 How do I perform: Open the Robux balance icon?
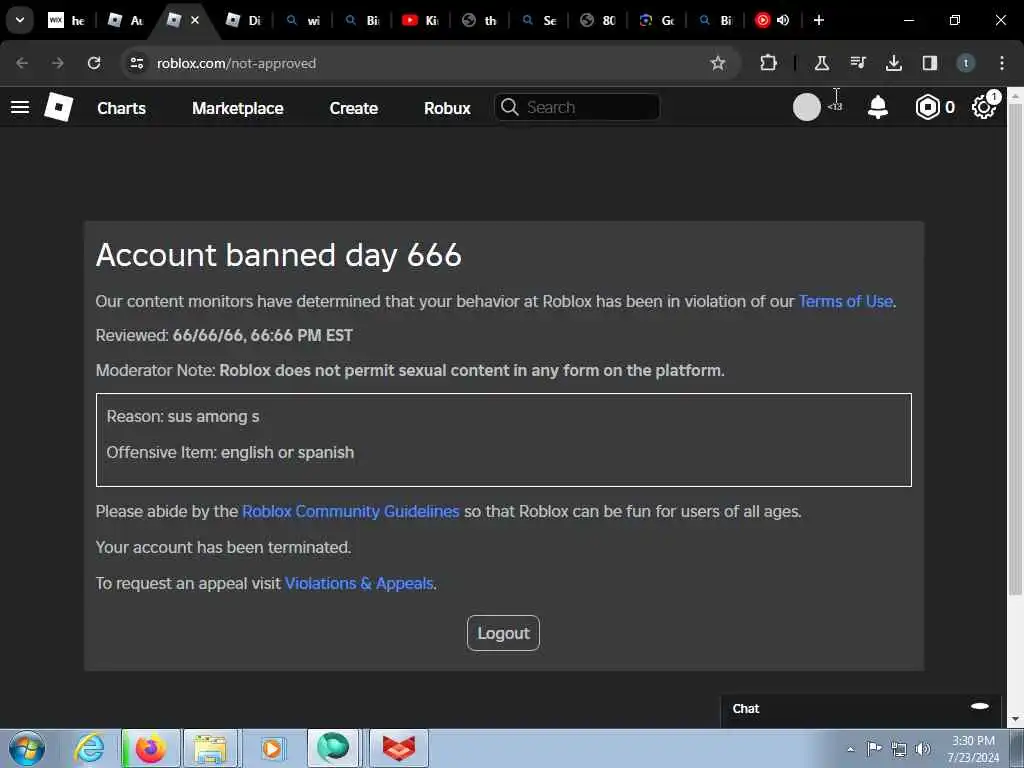927,107
